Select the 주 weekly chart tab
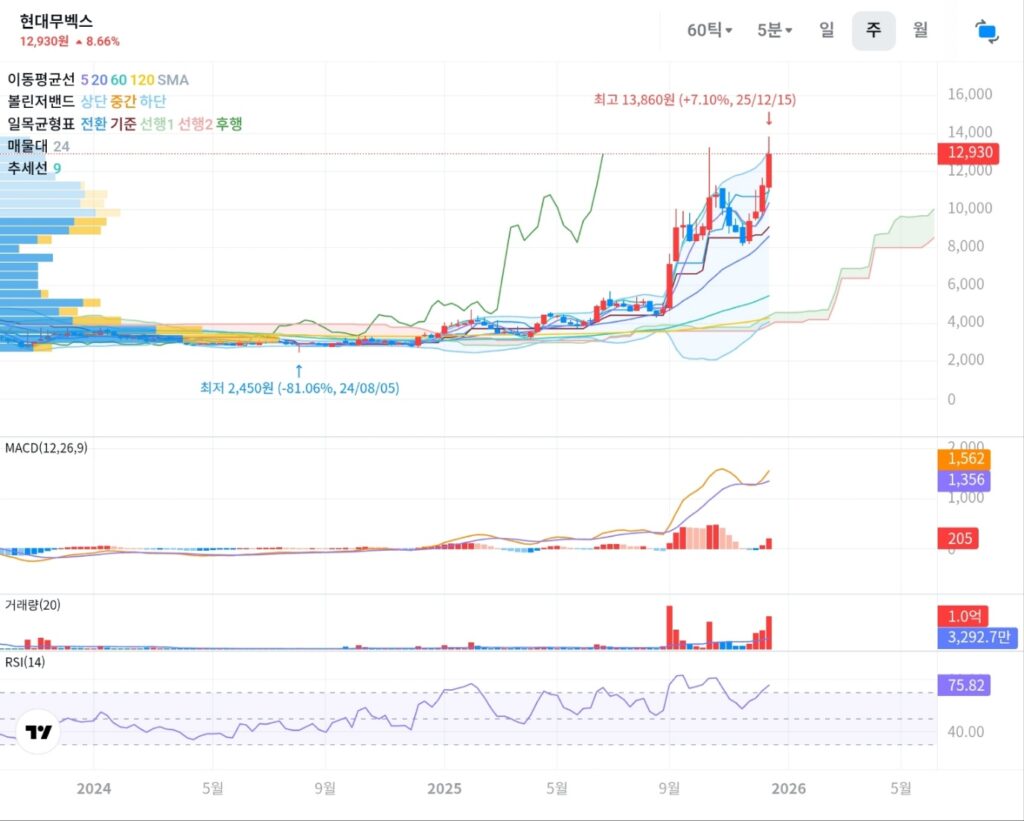This screenshot has width=1024, height=821. (x=873, y=30)
